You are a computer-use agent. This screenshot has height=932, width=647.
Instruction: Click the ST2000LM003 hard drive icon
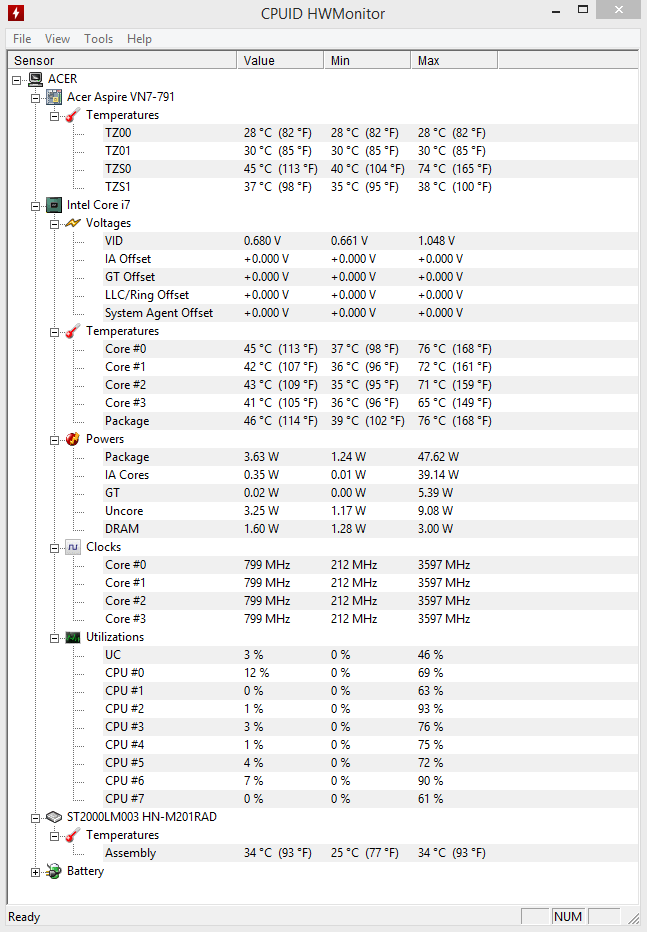(x=54, y=817)
